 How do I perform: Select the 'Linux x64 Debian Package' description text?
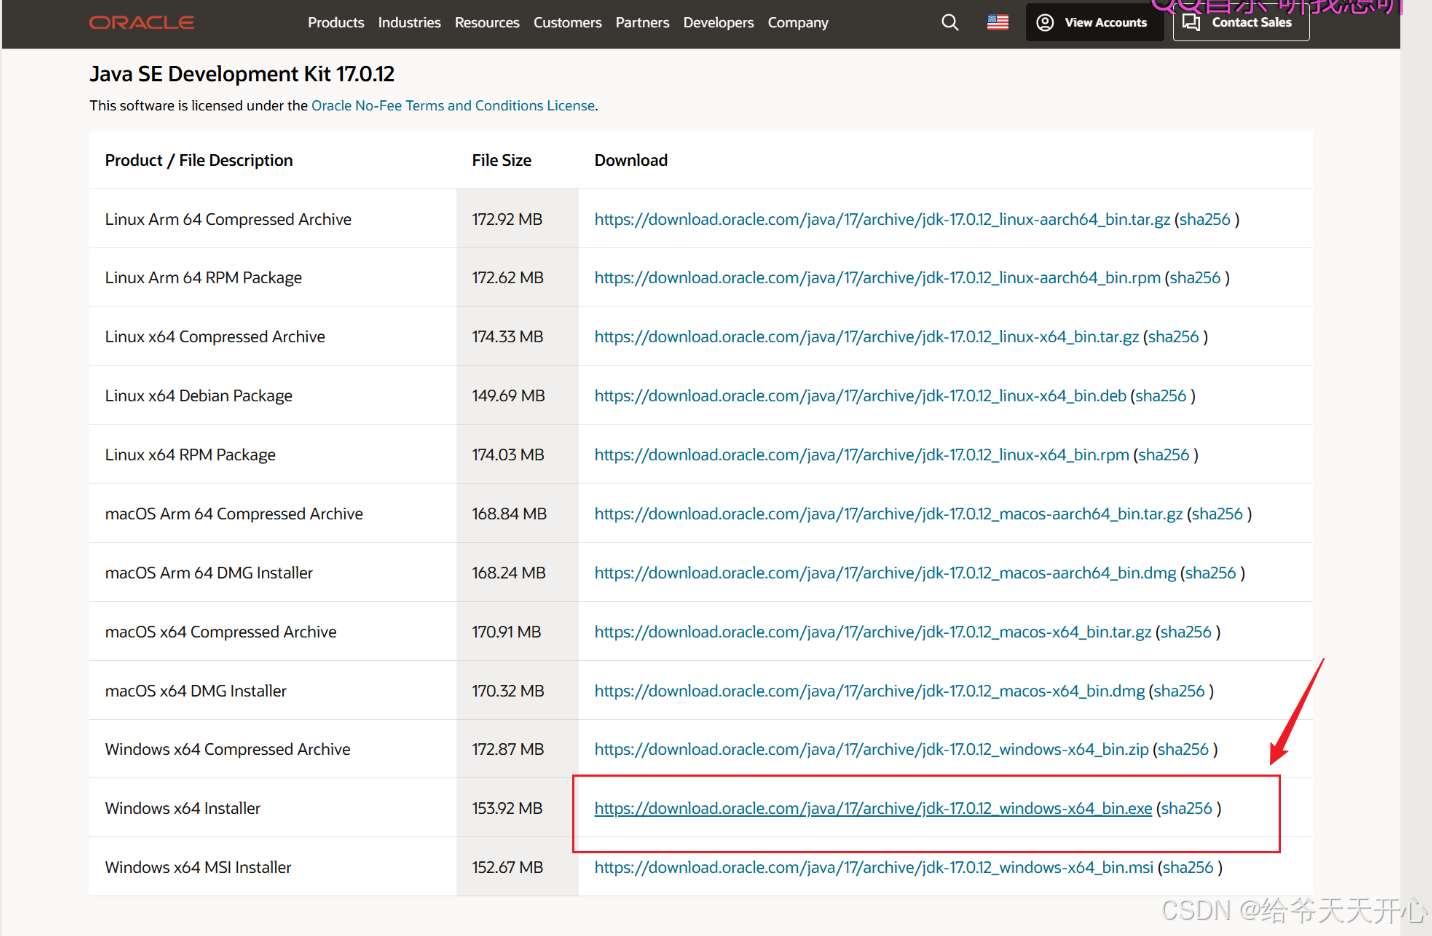click(199, 395)
